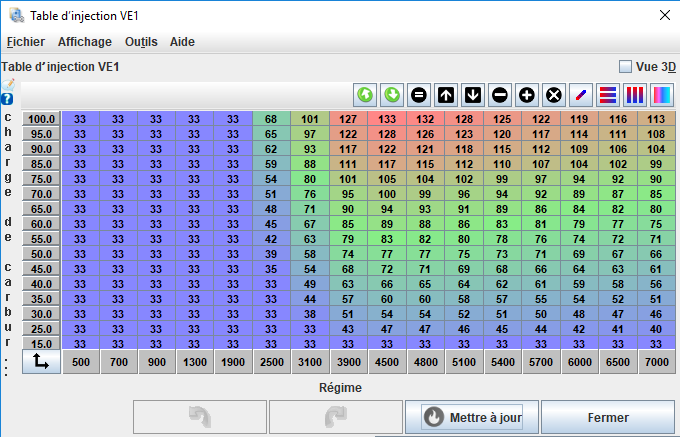Select cell 40 in the 25.0 row
This screenshot has width=680, height=437.
coord(656,329)
